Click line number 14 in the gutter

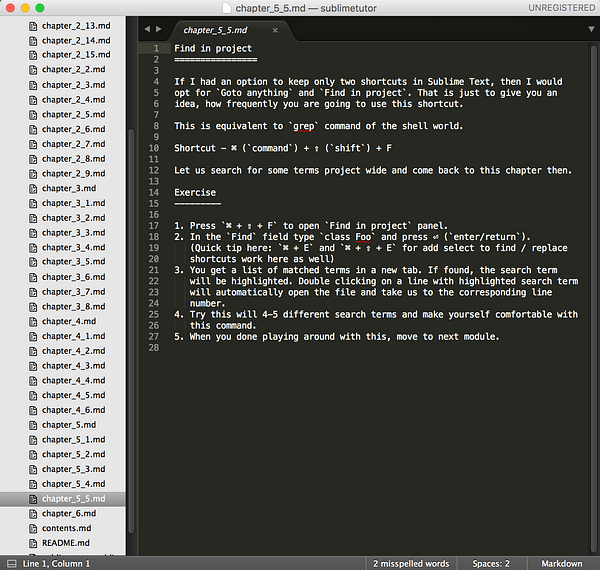click(x=154, y=192)
